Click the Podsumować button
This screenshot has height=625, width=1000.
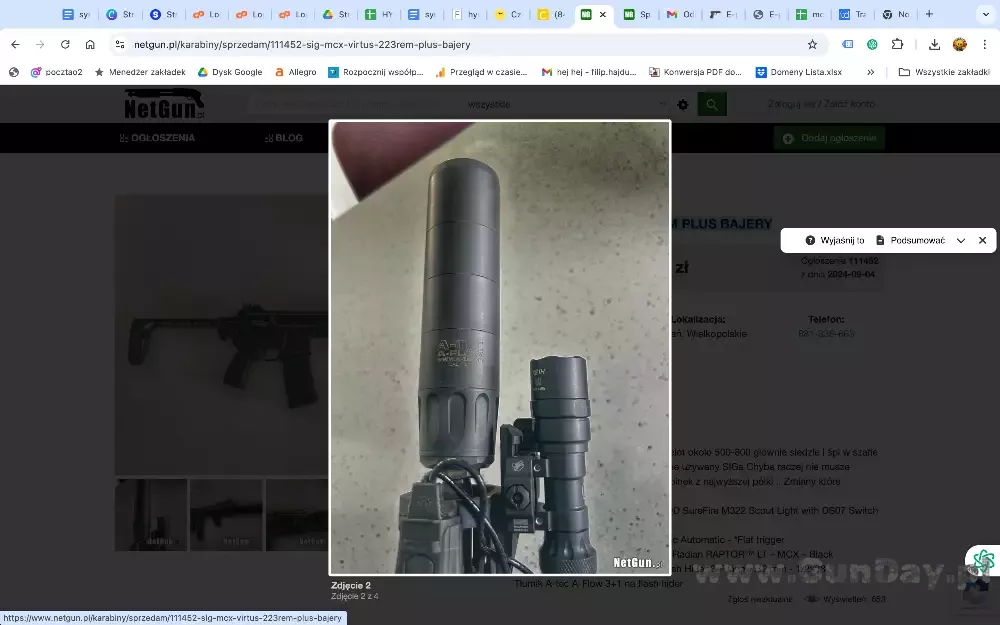point(910,240)
